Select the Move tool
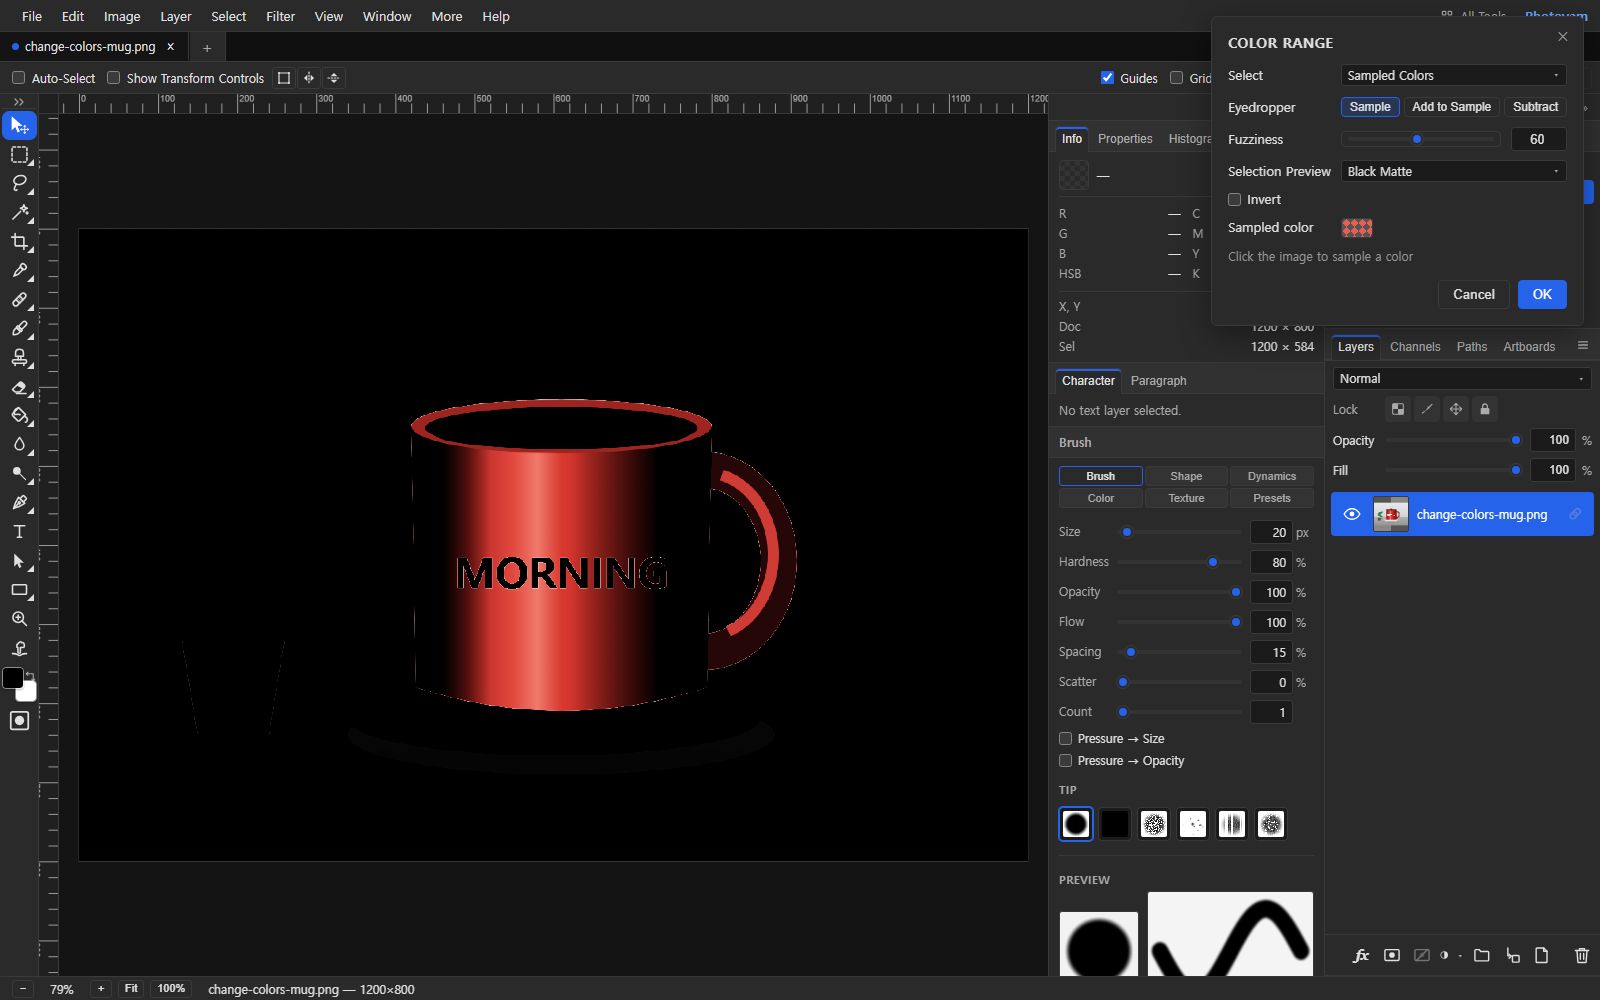 point(19,125)
